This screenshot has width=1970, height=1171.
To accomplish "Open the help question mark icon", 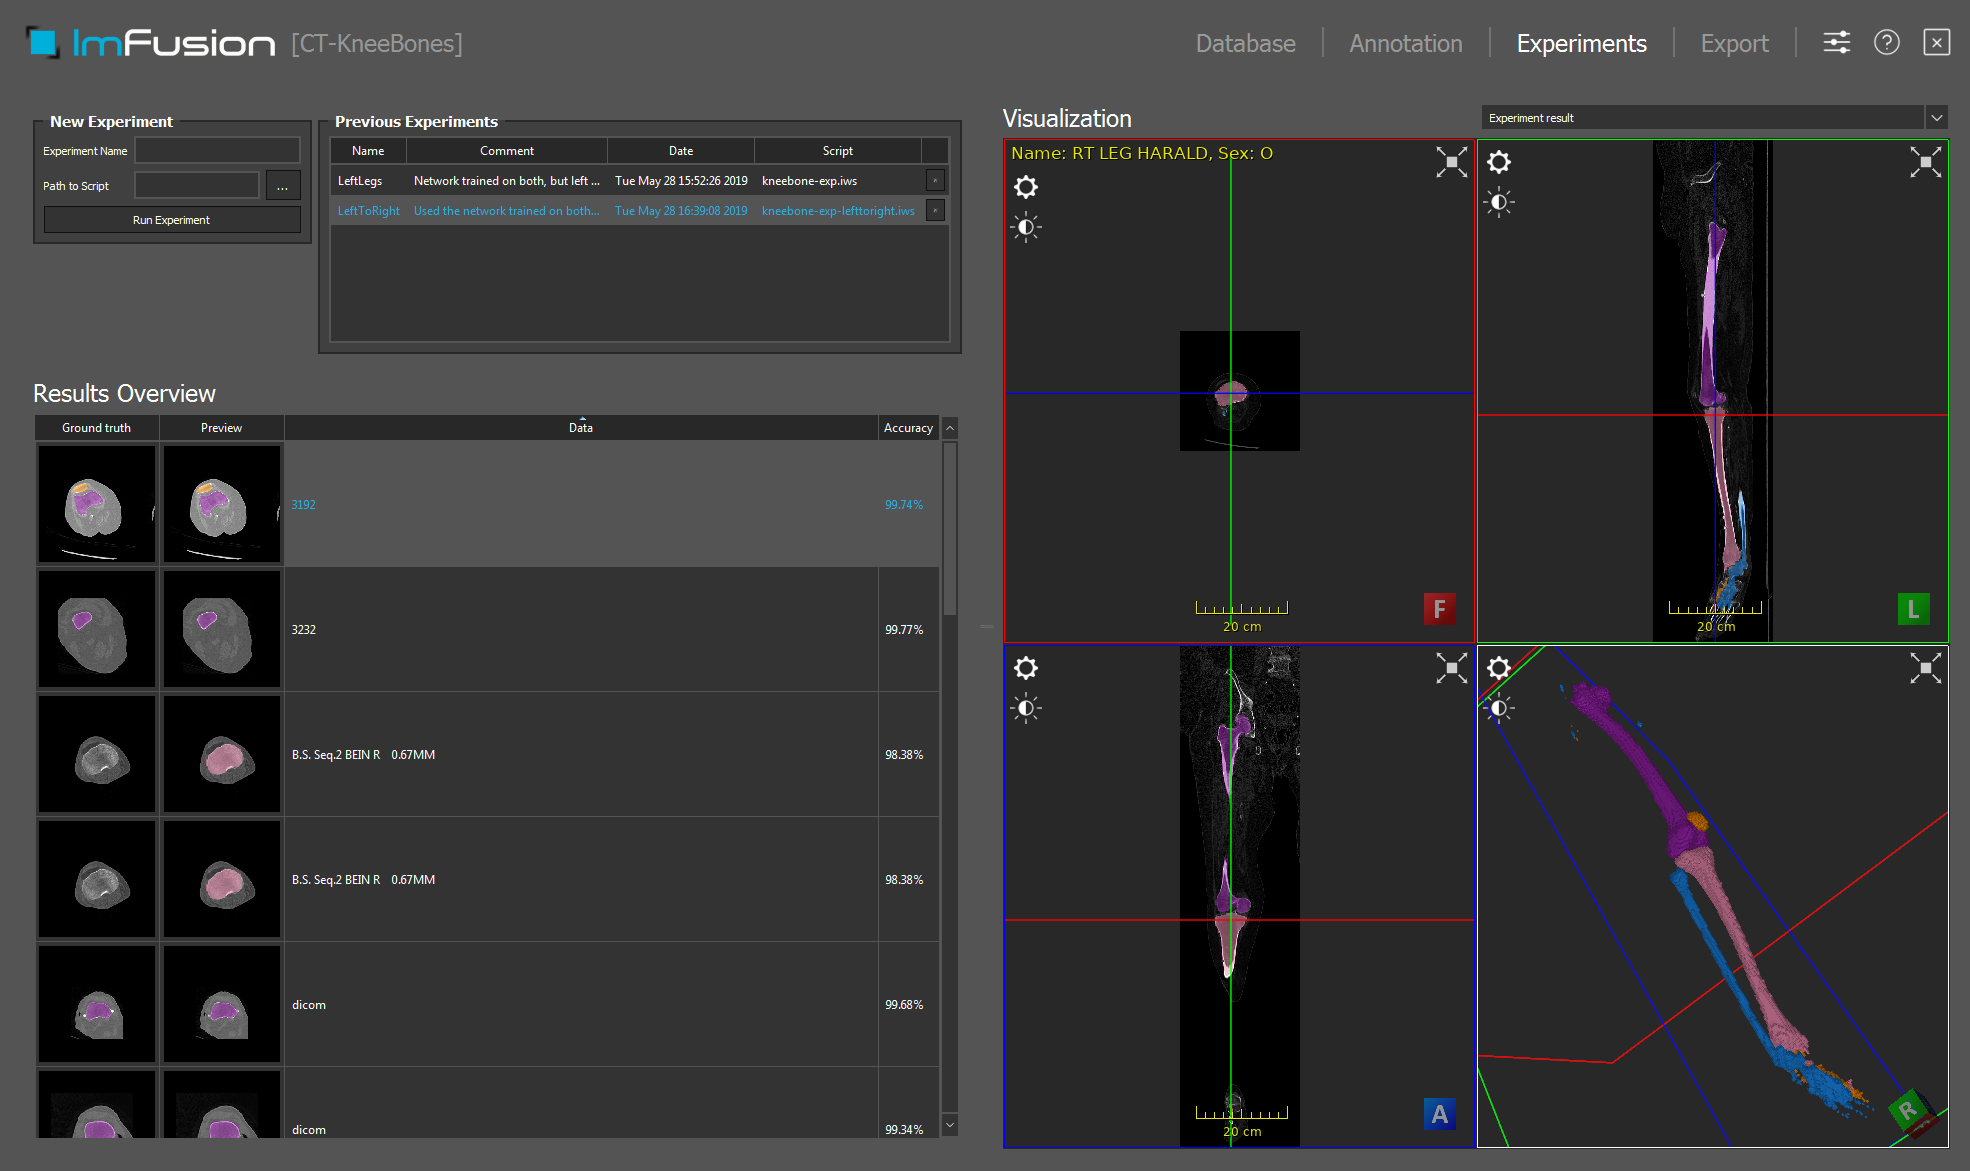I will click(1887, 43).
